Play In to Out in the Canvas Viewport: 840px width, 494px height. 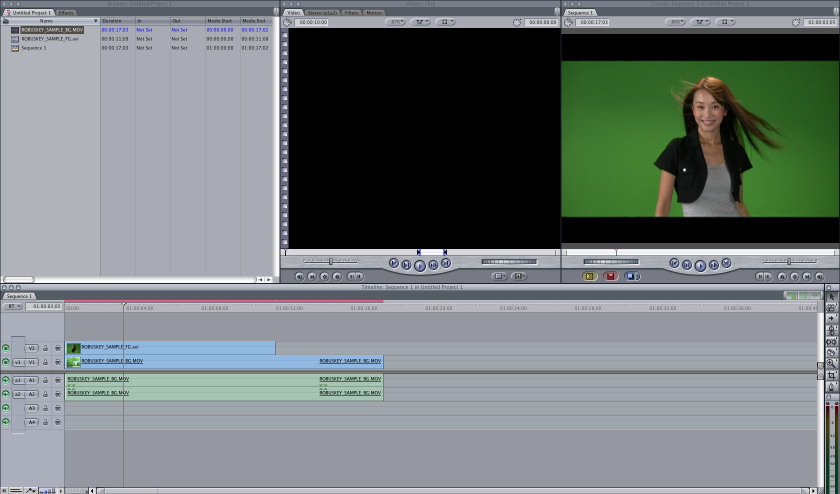pyautogui.click(x=687, y=265)
